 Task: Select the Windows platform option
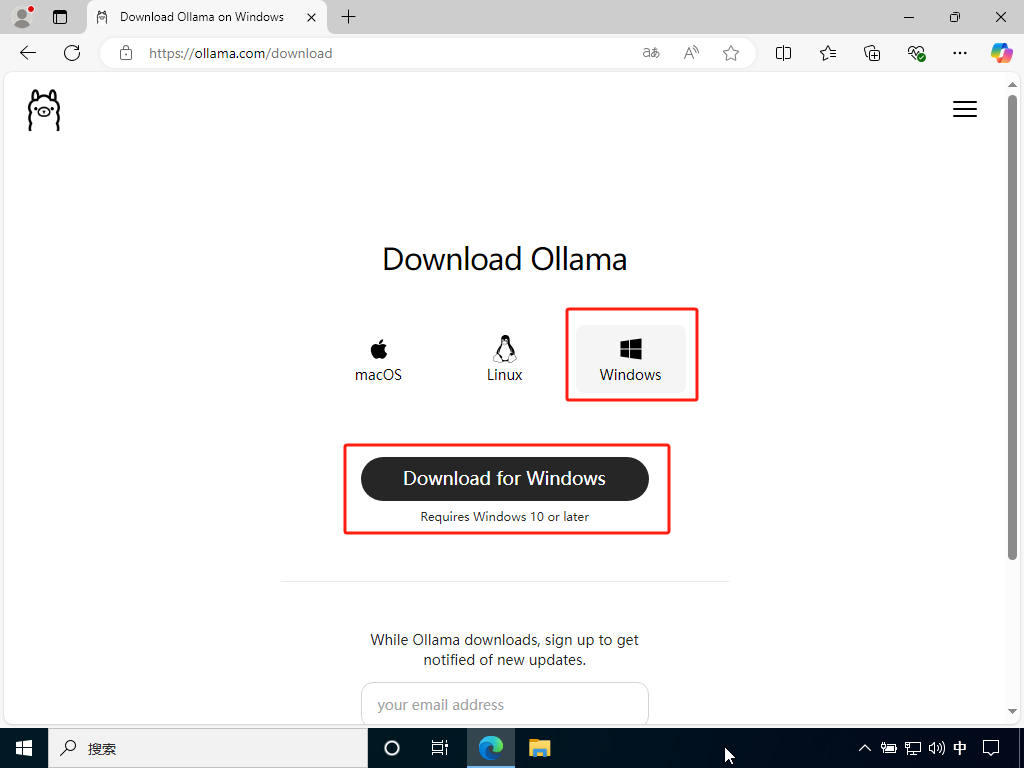tap(631, 360)
